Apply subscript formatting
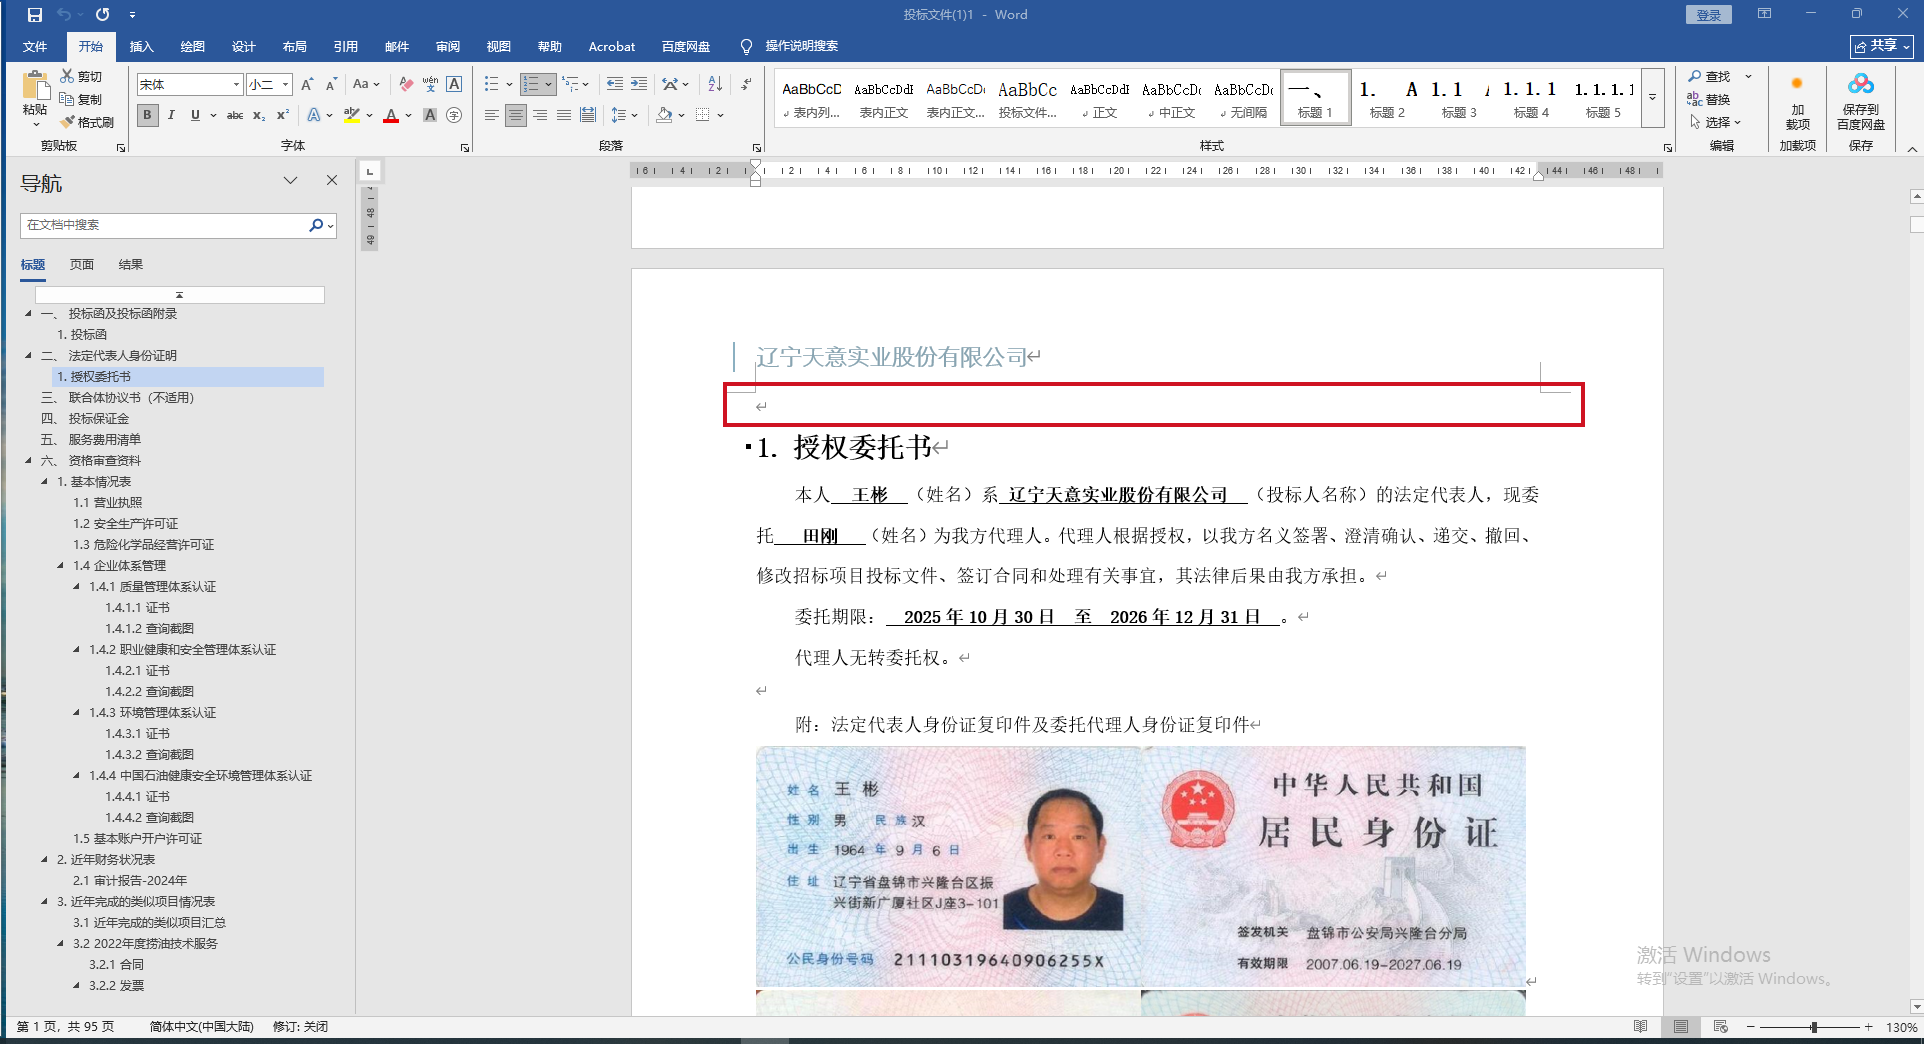Image resolution: width=1924 pixels, height=1044 pixels. click(259, 116)
